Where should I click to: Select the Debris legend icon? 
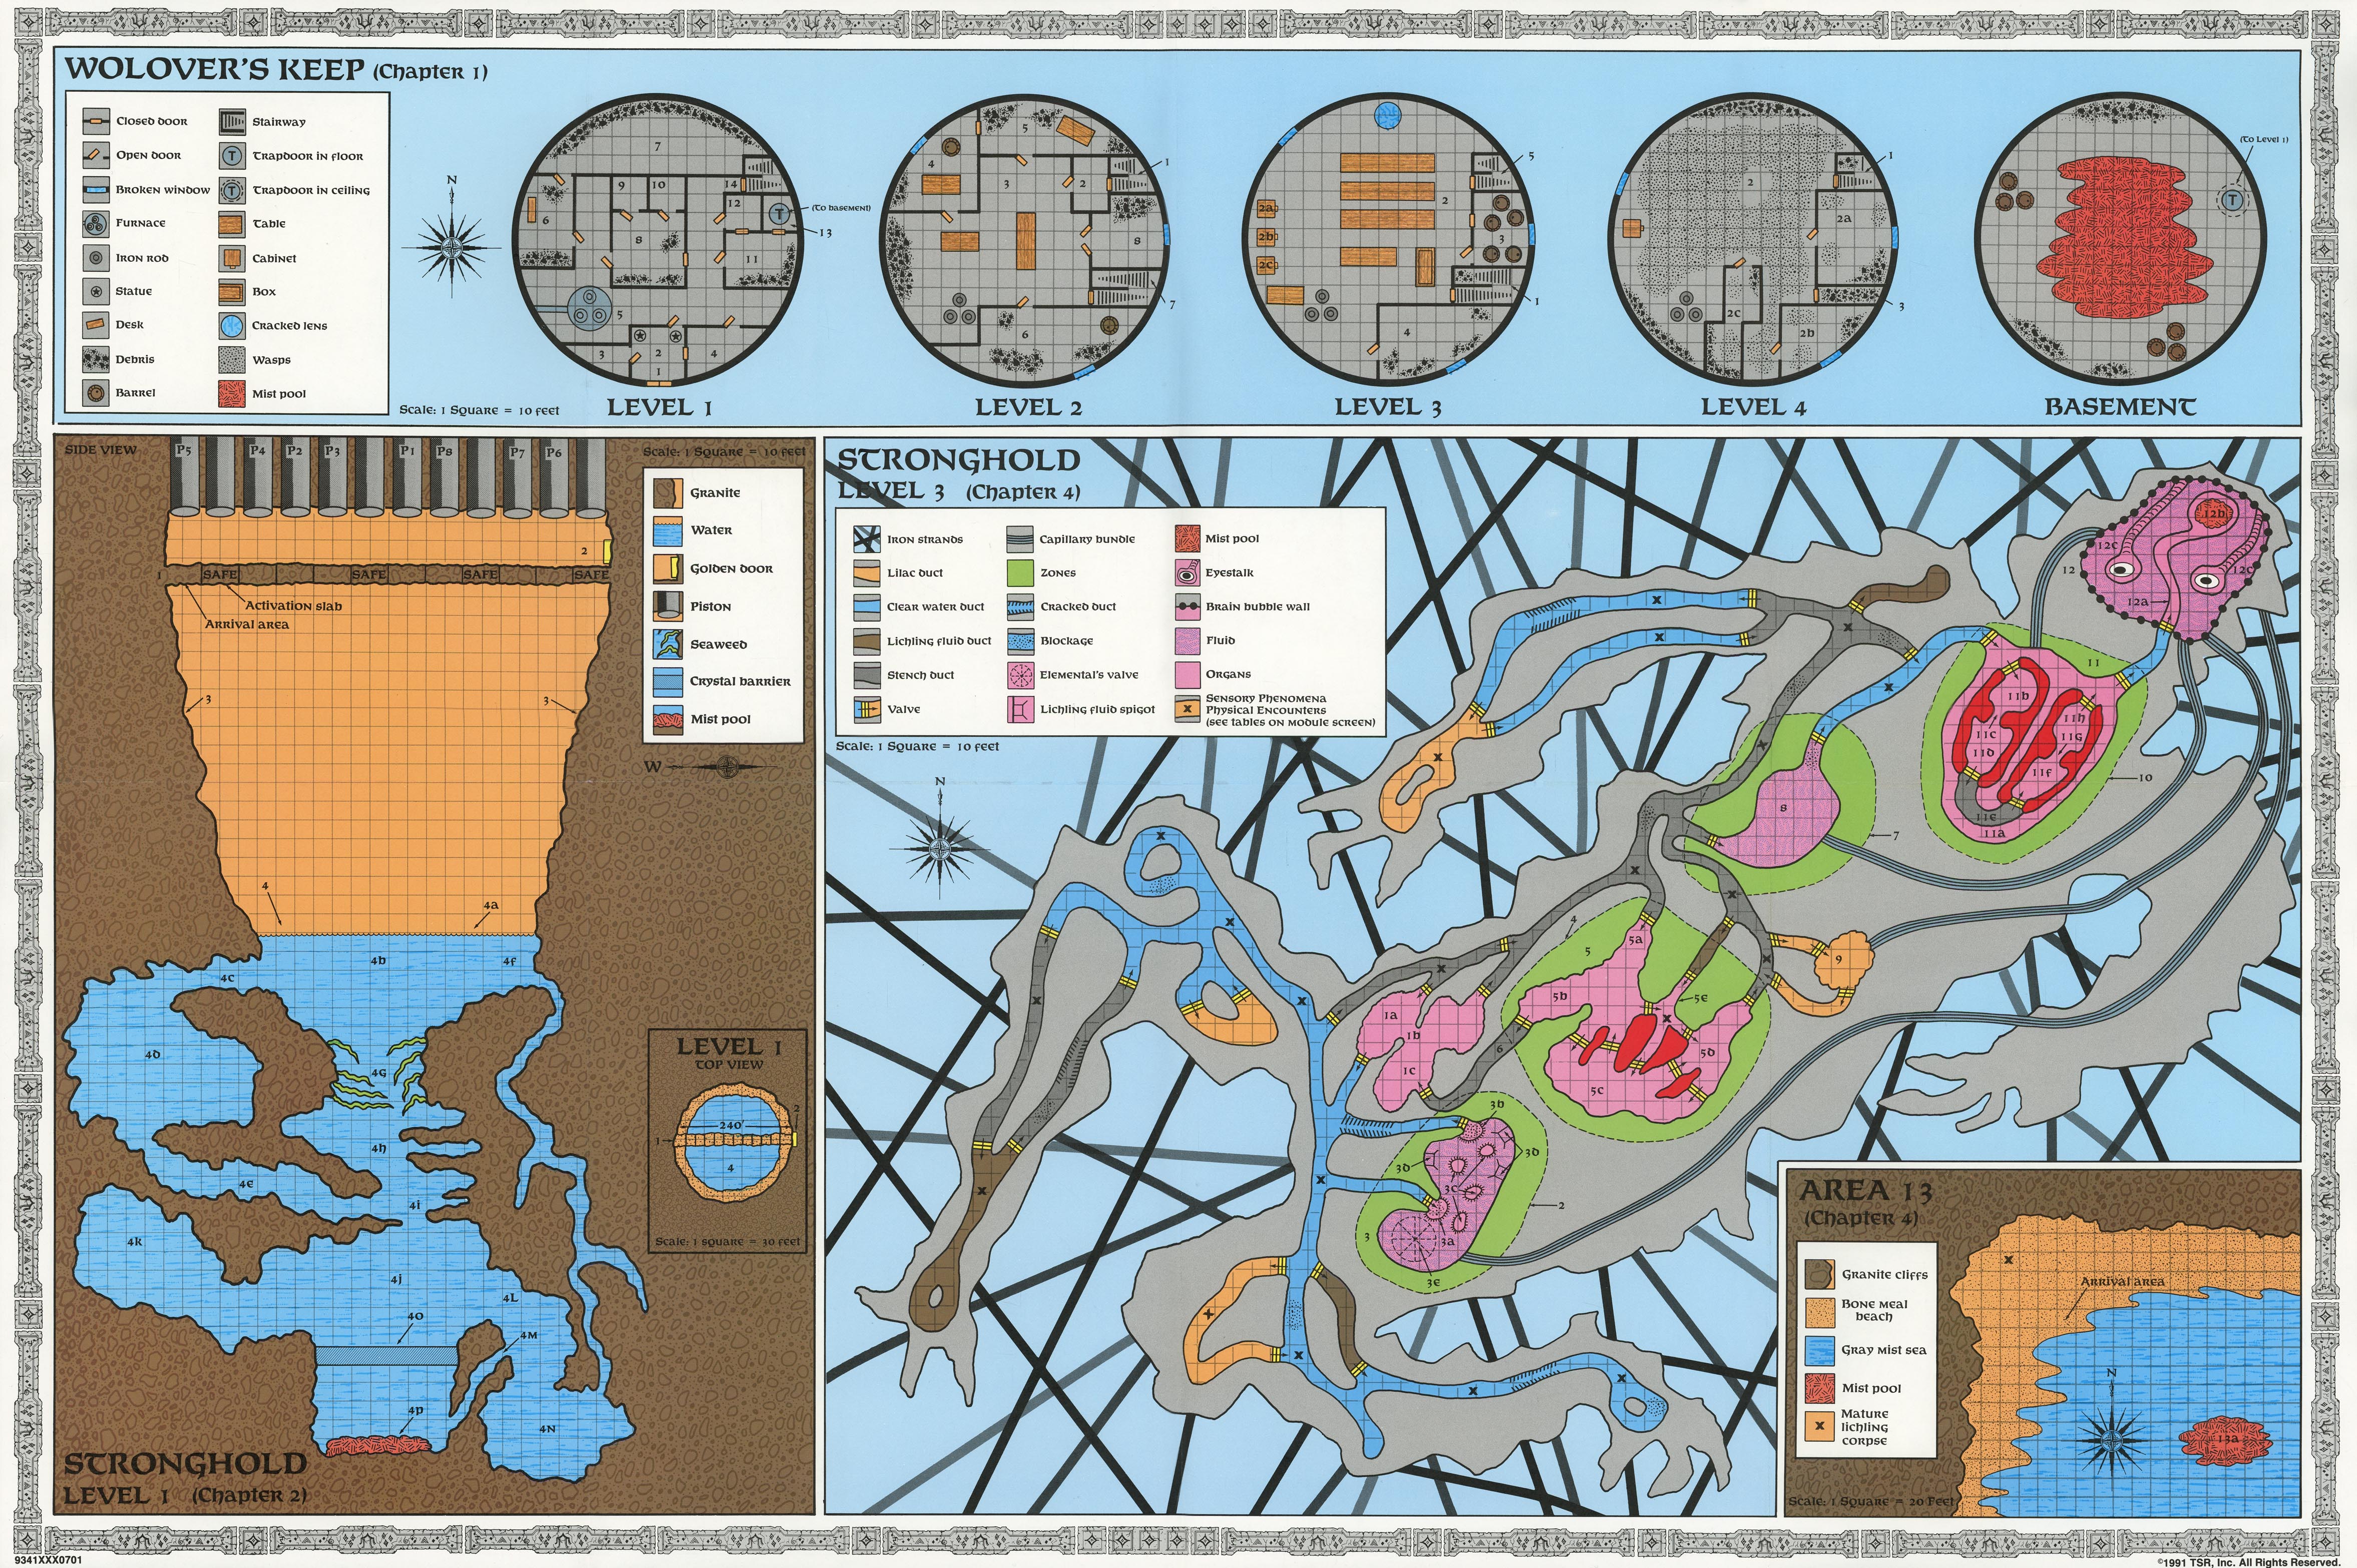pyautogui.click(x=96, y=359)
